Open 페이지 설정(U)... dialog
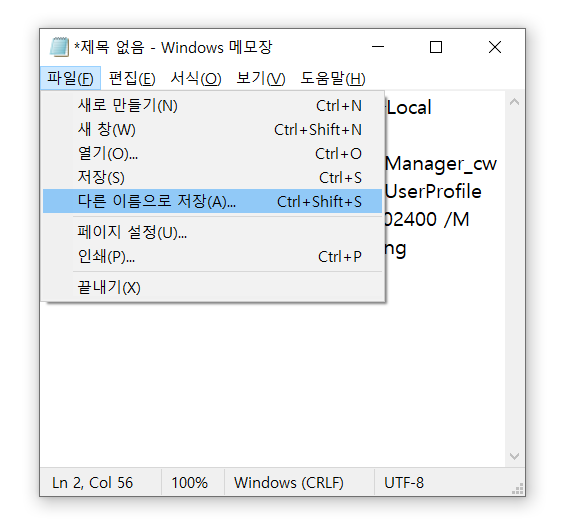The image size is (562, 525). (x=213, y=232)
